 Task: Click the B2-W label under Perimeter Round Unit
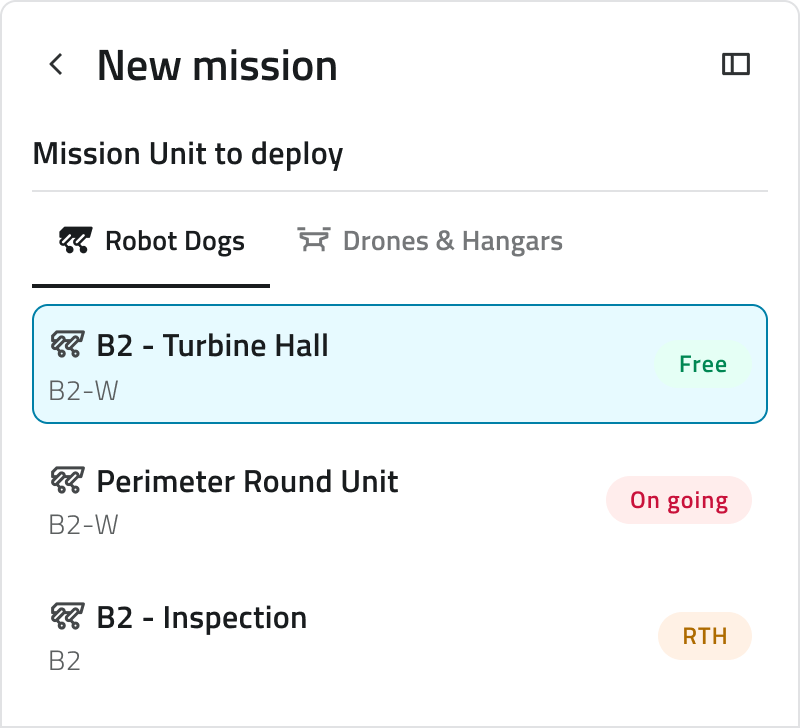tap(83, 525)
